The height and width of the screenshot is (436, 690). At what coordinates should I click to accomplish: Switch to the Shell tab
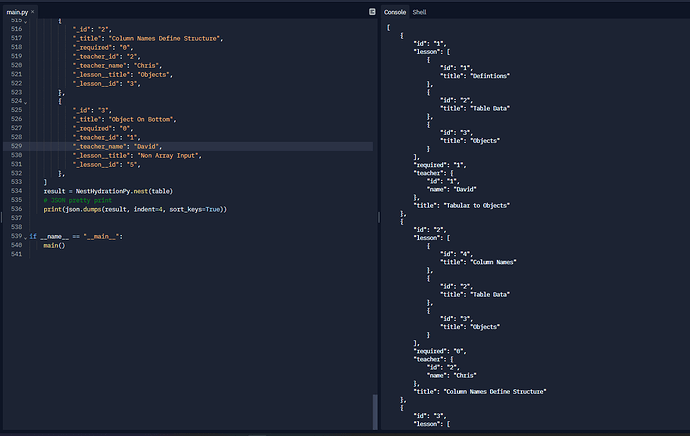[x=419, y=12]
